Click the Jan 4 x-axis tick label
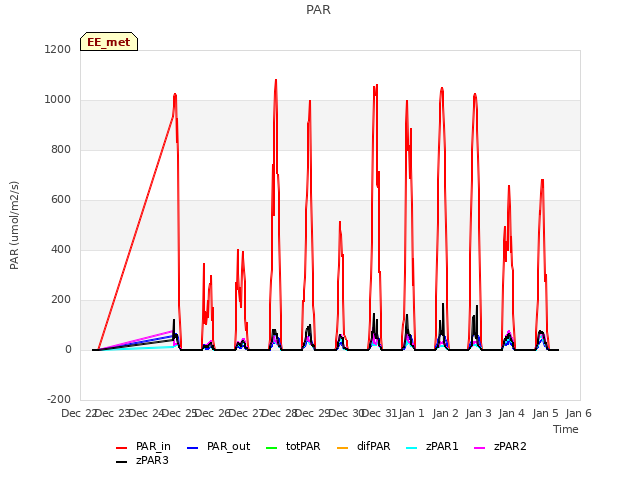640x480 pixels. (x=511, y=413)
